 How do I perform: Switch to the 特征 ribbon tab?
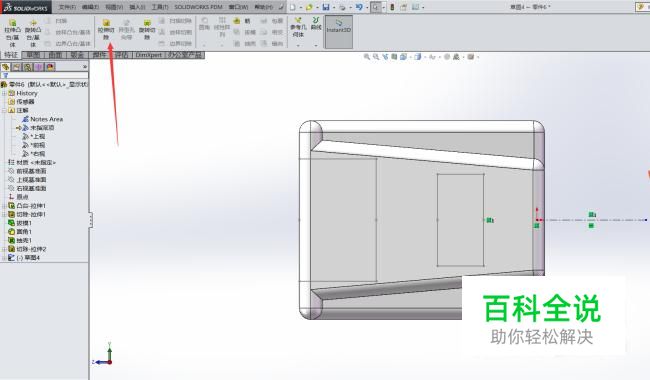pyautogui.click(x=11, y=55)
